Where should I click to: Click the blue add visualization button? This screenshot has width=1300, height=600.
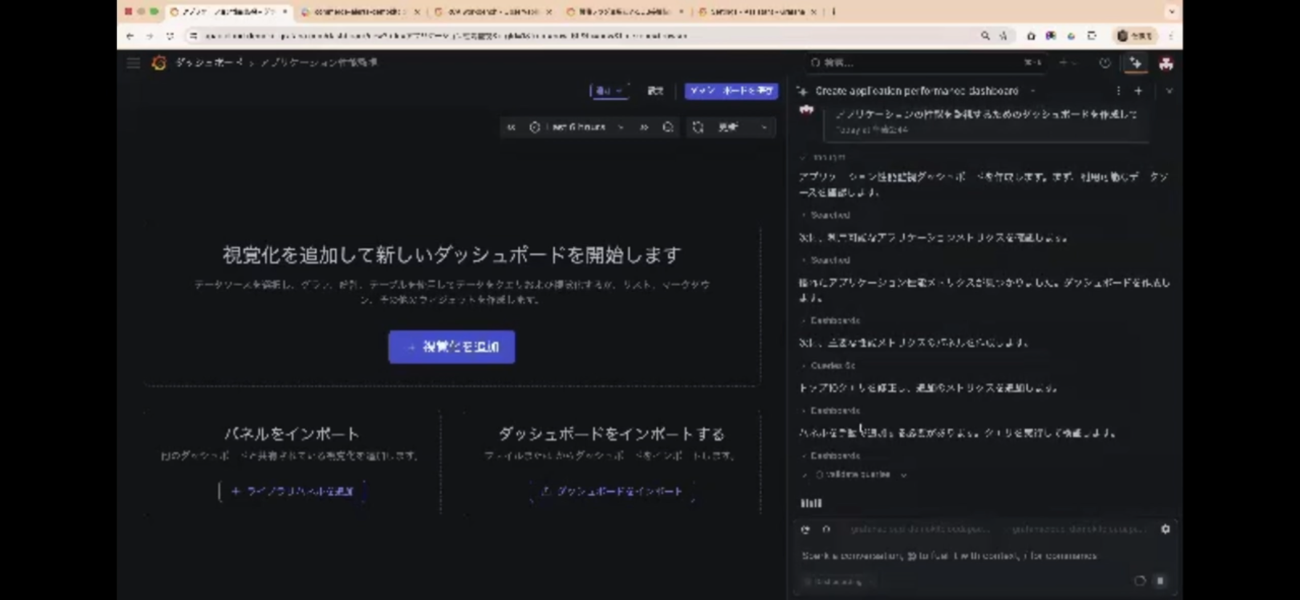[x=451, y=347]
